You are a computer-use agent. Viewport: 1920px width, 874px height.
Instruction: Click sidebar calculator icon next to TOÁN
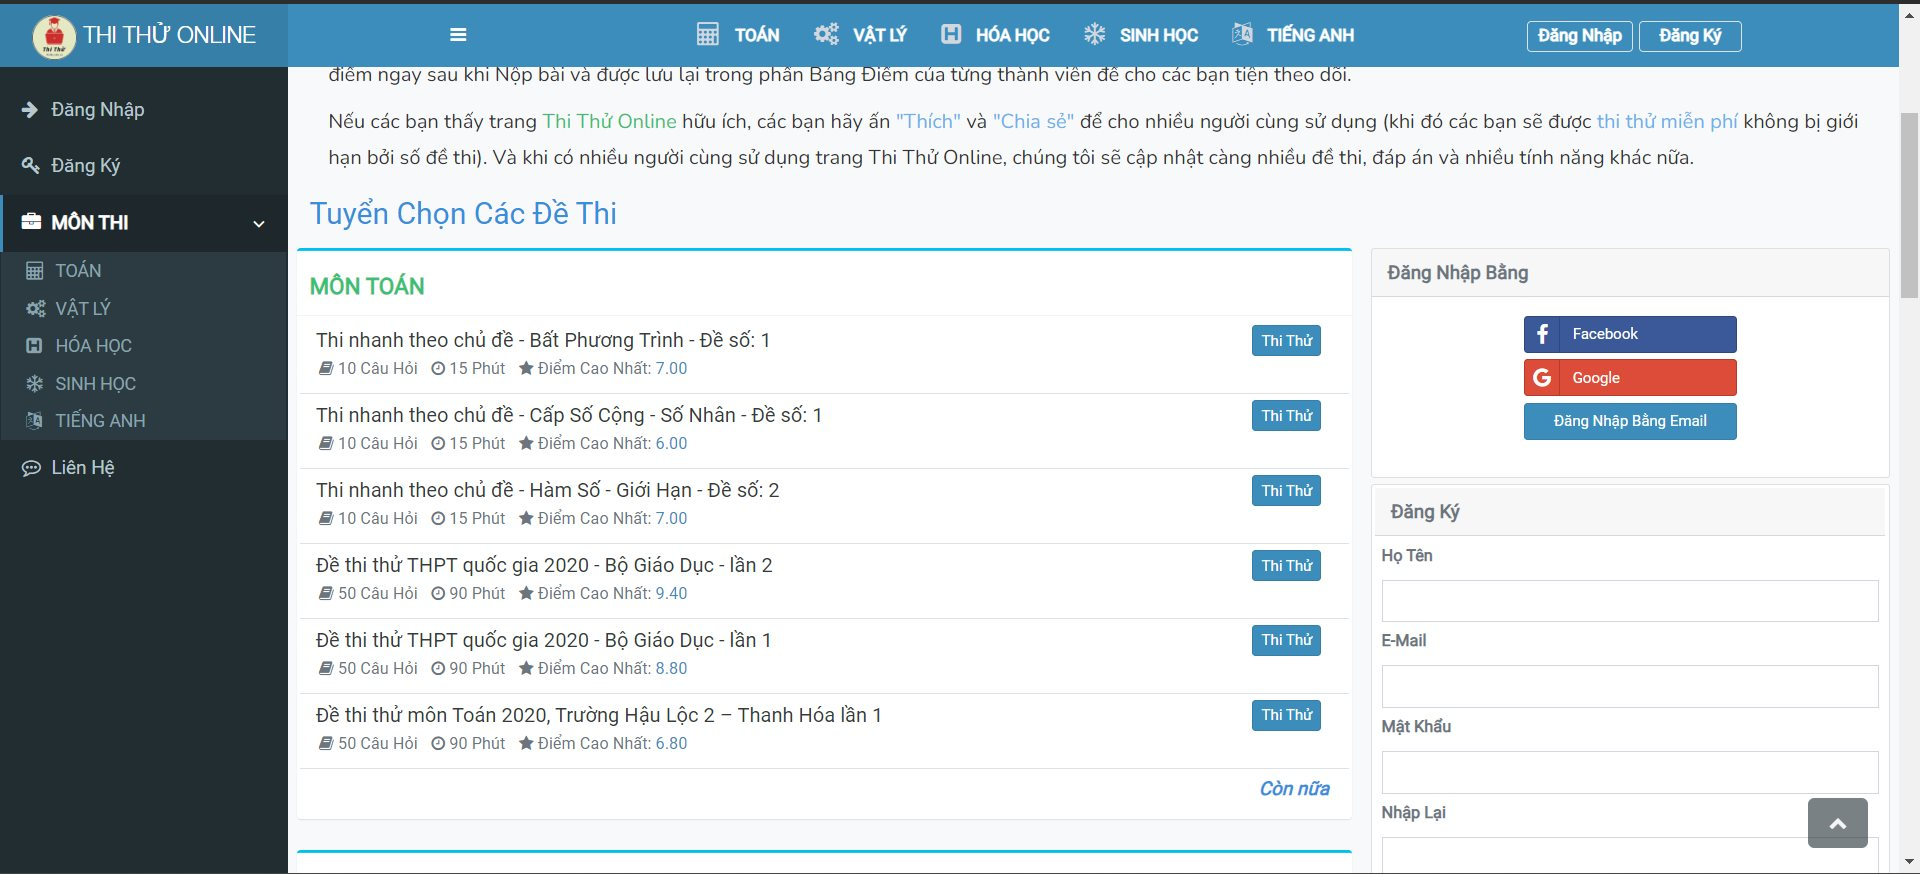point(34,271)
